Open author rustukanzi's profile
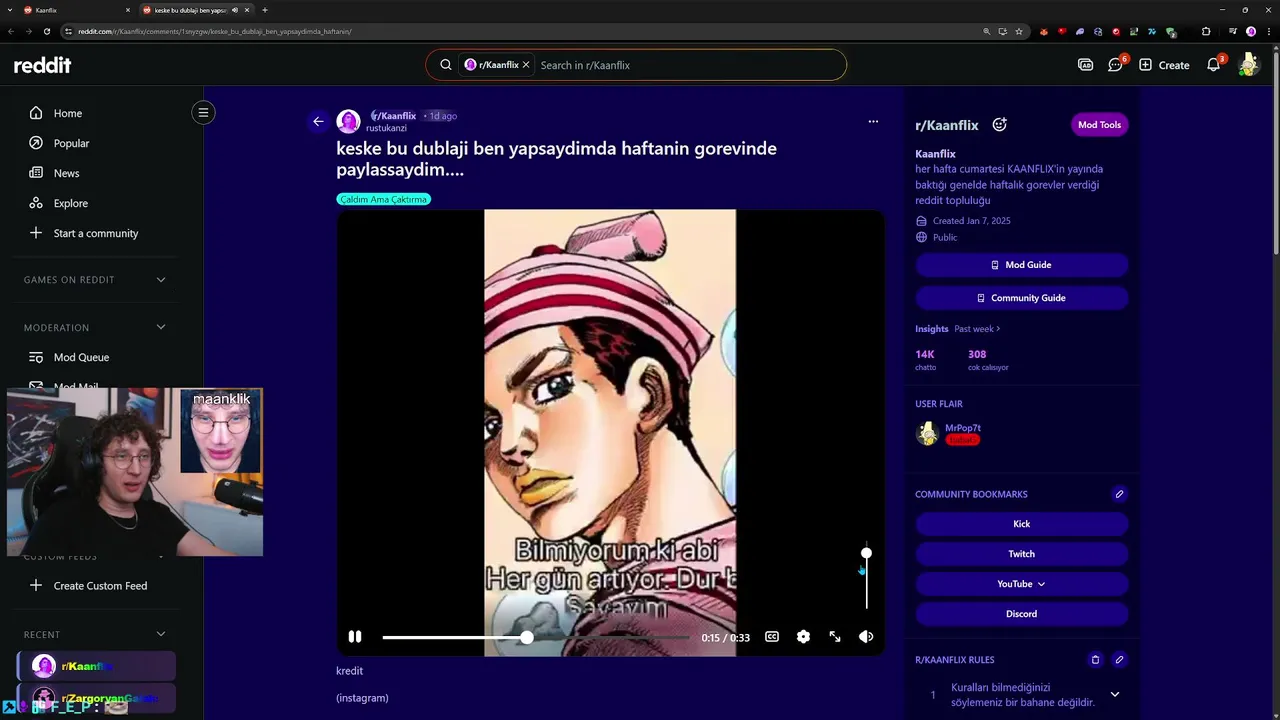 (386, 129)
